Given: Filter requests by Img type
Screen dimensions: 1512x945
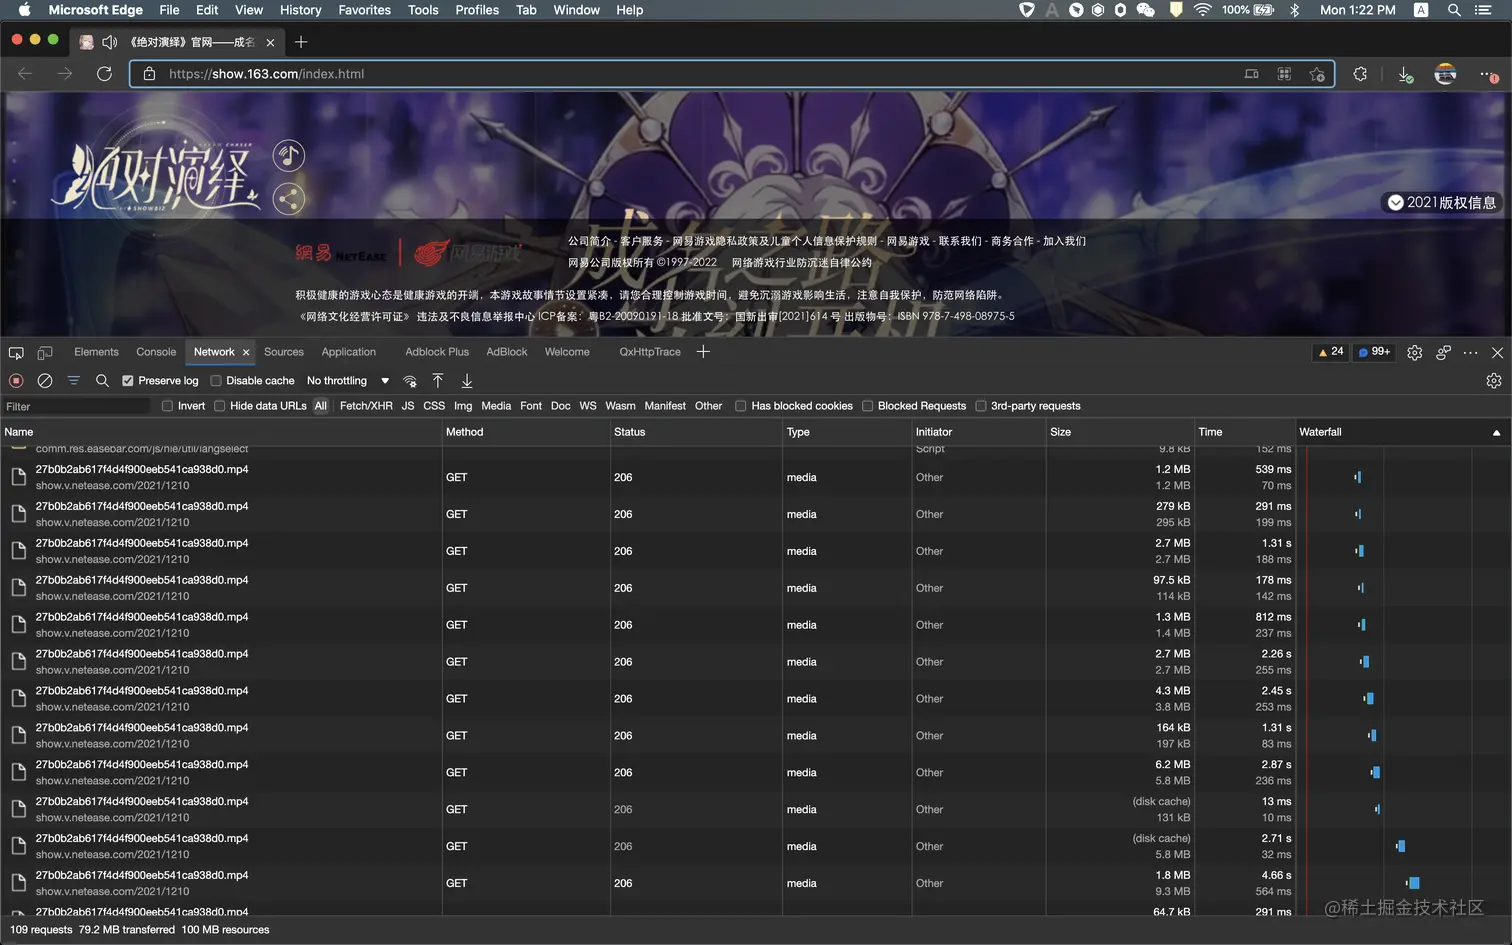Looking at the screenshot, I should 463,406.
